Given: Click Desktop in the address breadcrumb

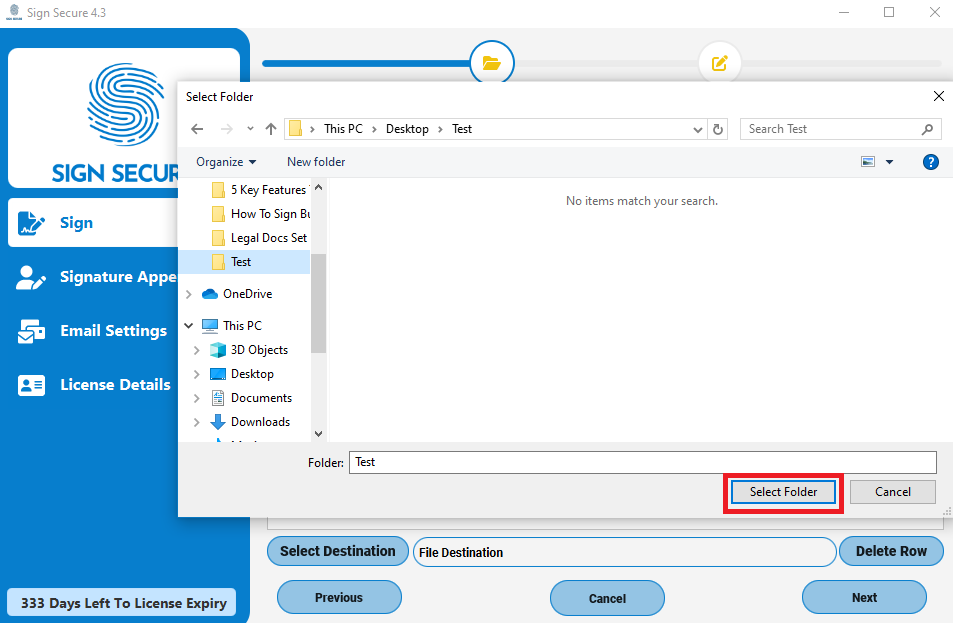Looking at the screenshot, I should click(407, 129).
